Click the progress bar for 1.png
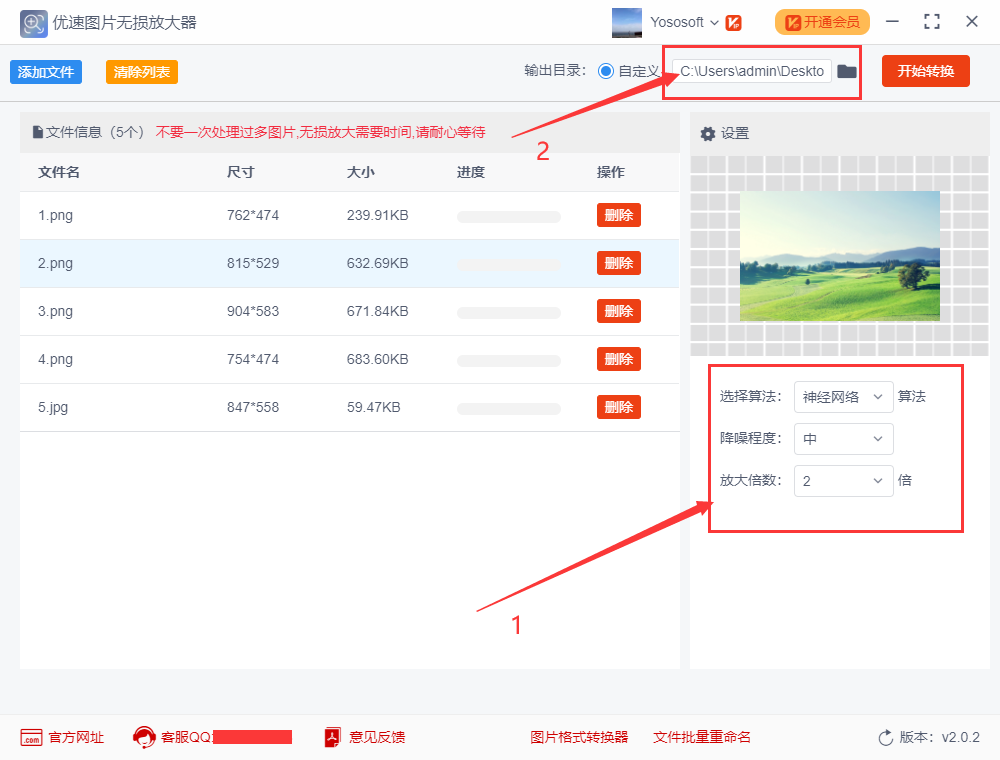This screenshot has width=1000, height=760. coord(508,216)
